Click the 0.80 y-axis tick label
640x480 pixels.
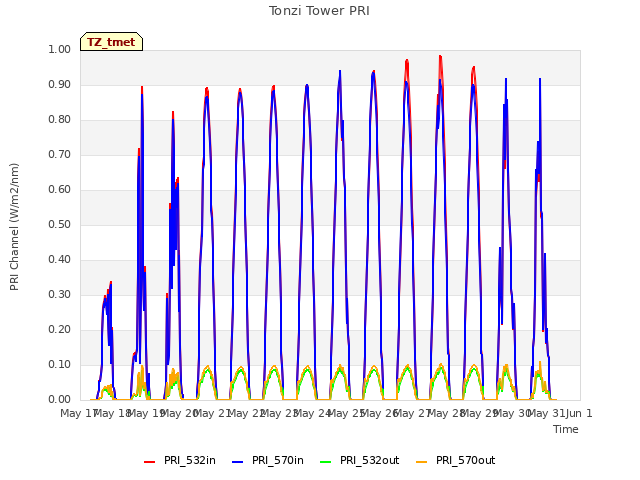[x=60, y=120]
